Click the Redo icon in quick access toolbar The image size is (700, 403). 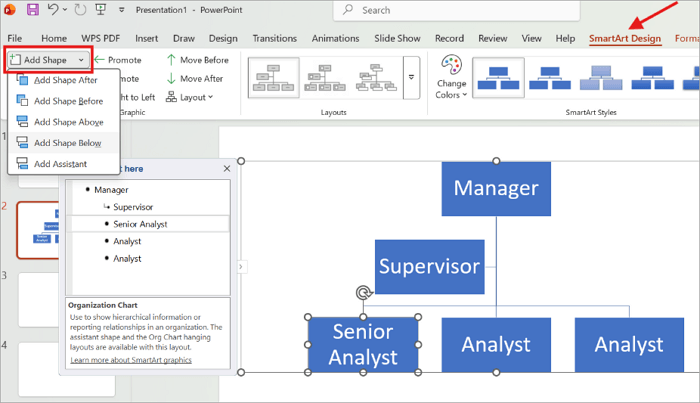(x=80, y=9)
